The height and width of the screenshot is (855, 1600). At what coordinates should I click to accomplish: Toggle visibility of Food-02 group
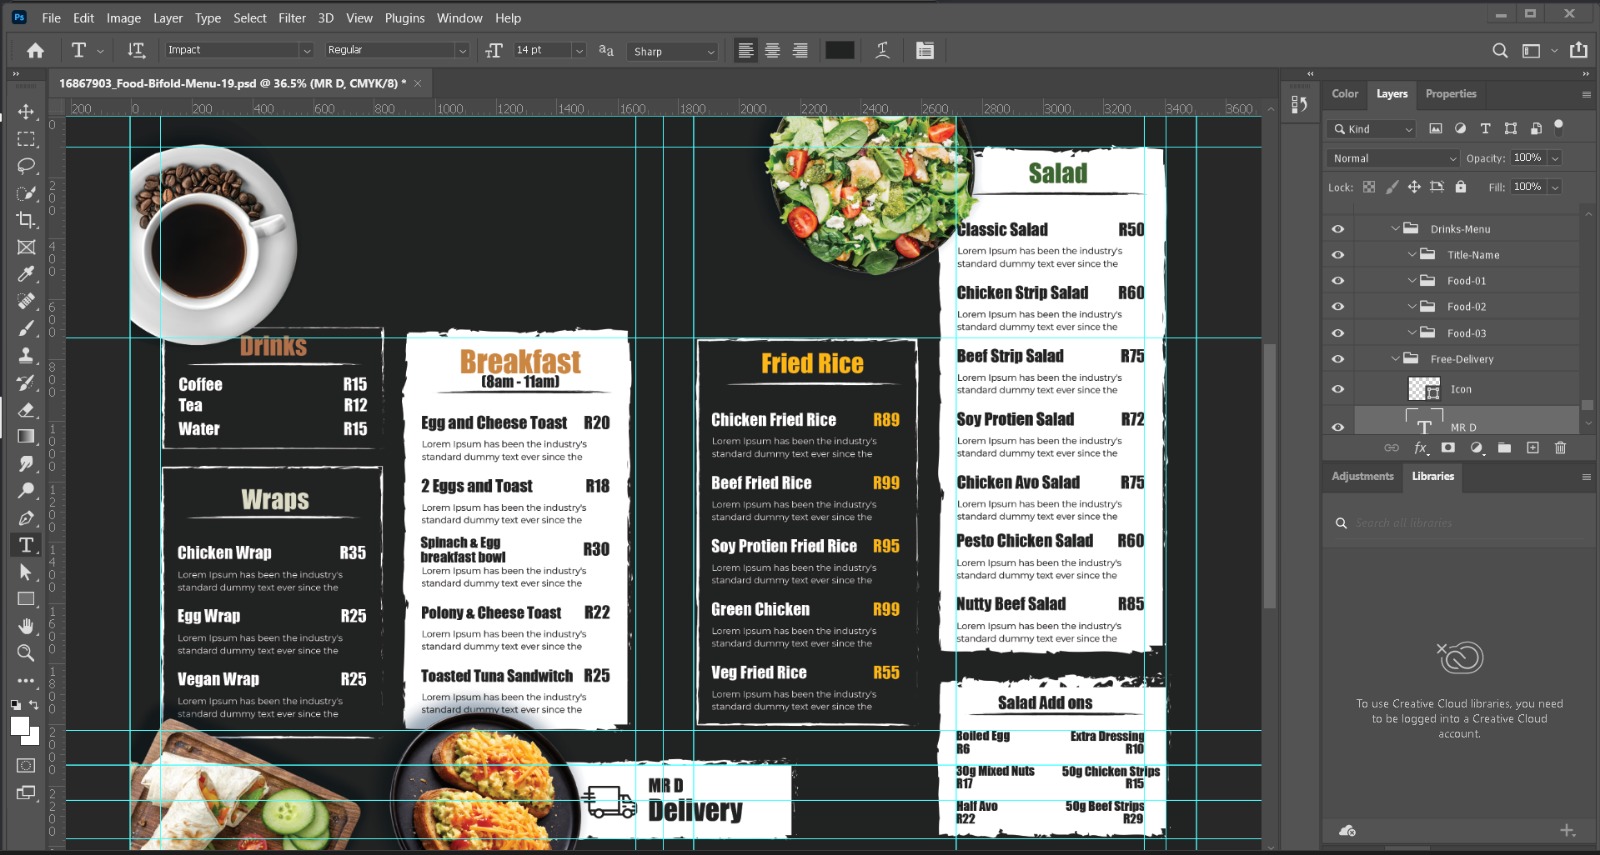click(x=1338, y=307)
